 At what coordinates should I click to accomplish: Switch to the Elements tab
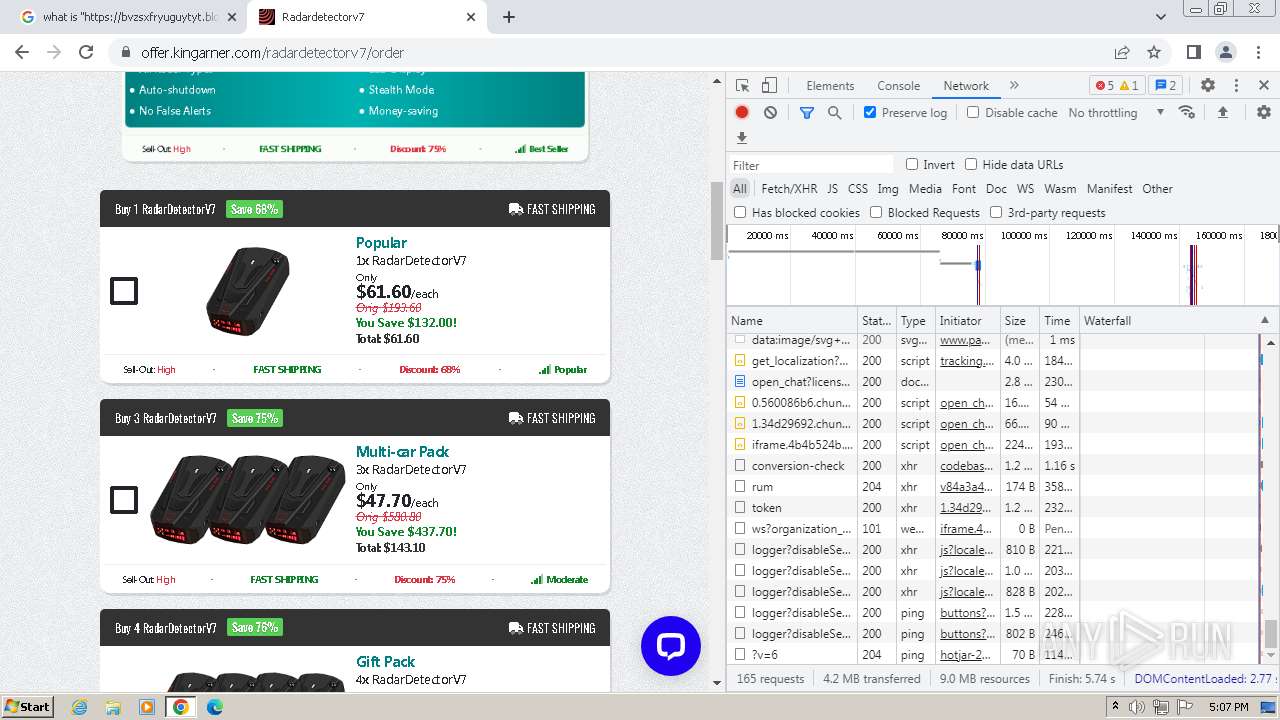pyautogui.click(x=830, y=86)
